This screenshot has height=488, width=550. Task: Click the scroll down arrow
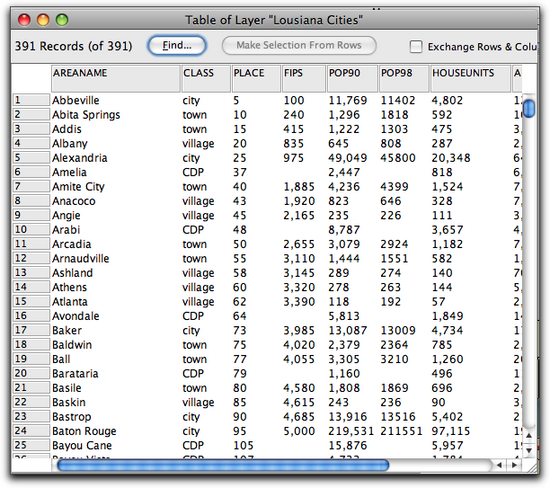(529, 450)
